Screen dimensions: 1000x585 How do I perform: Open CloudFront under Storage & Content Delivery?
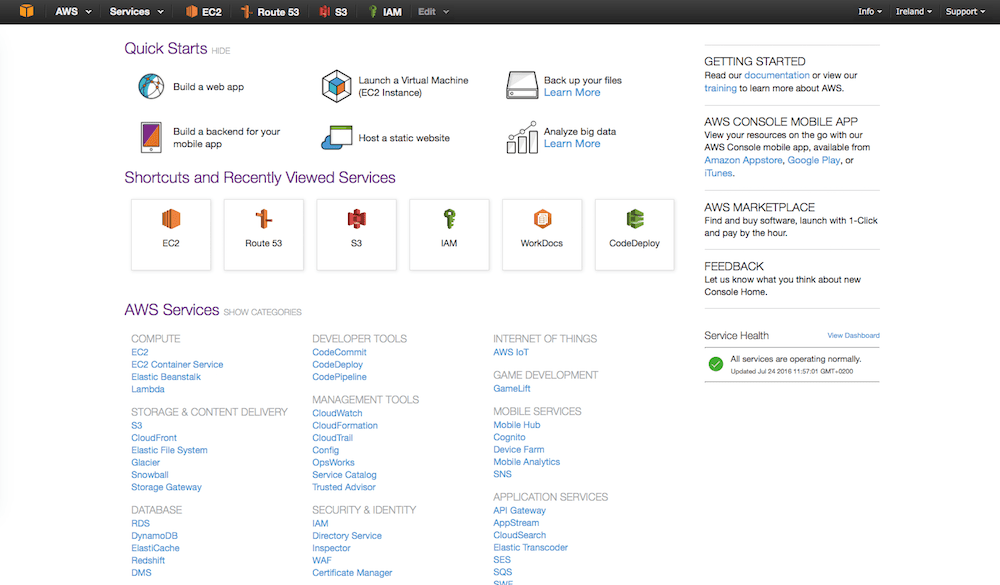coord(154,438)
